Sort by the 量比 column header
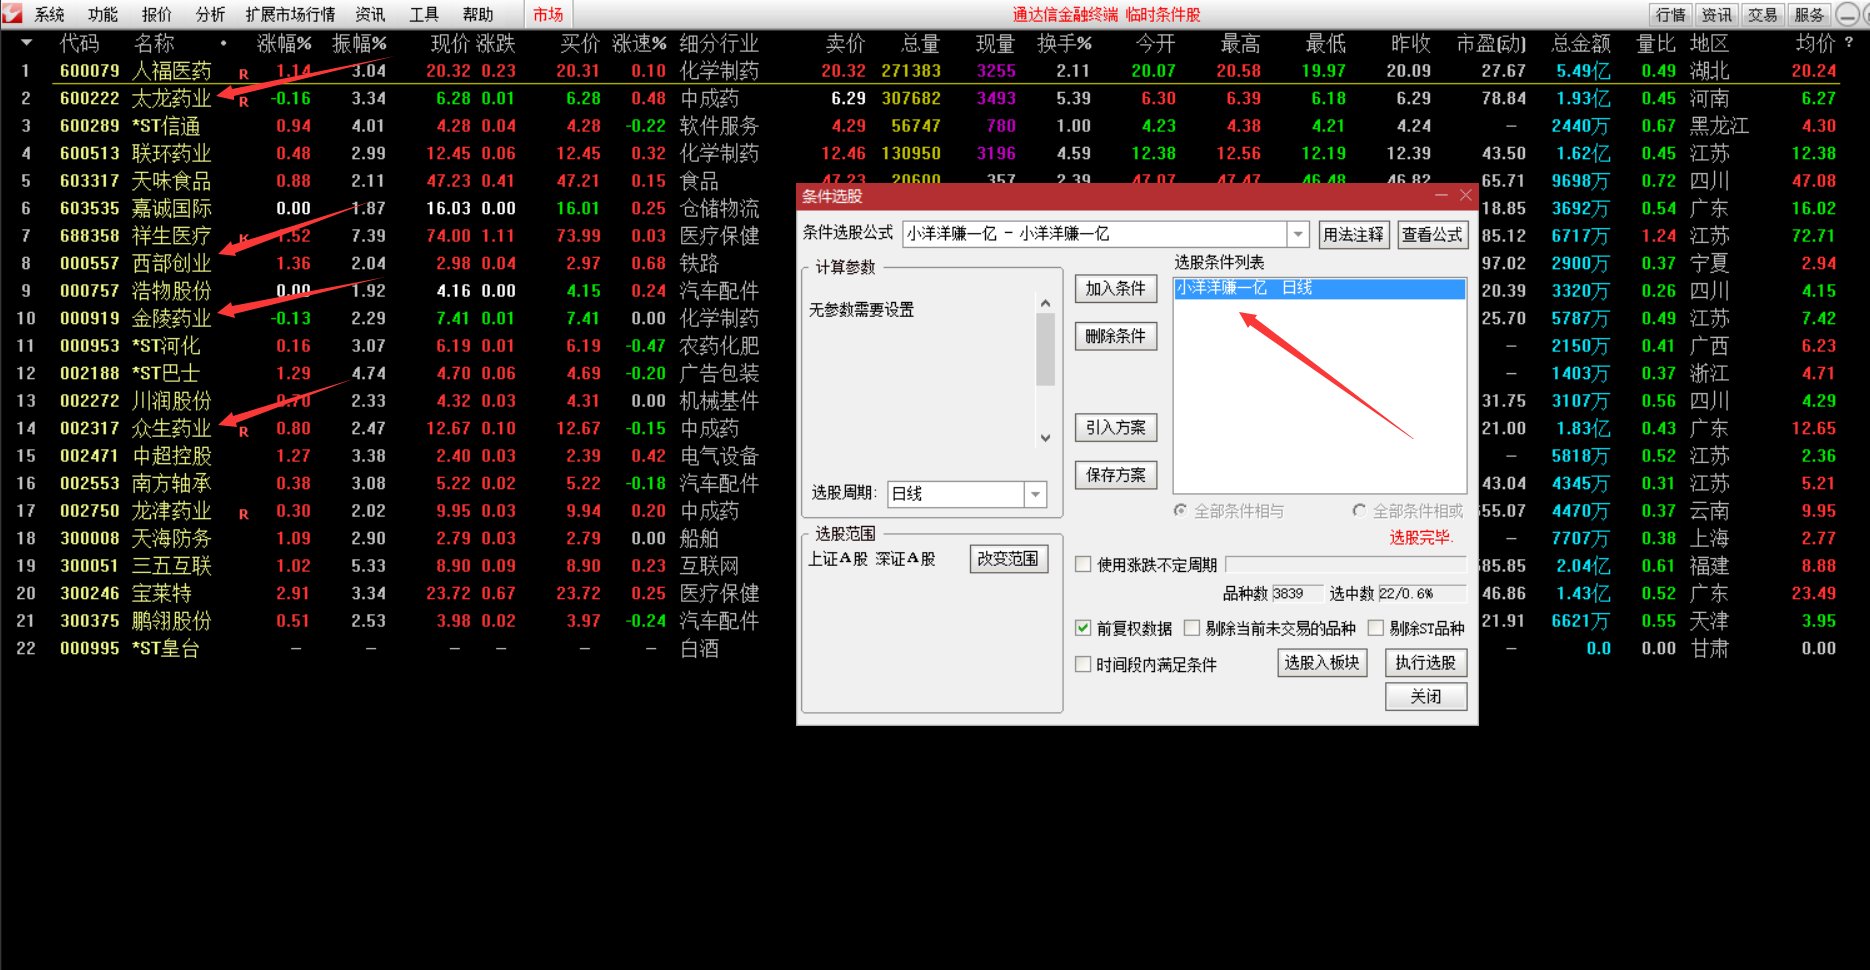The height and width of the screenshot is (970, 1870). (x=1656, y=43)
